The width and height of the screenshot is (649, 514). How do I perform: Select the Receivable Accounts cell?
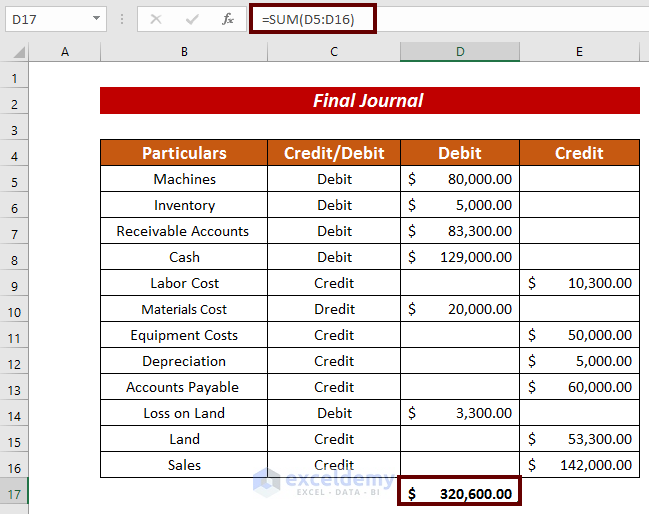[184, 231]
